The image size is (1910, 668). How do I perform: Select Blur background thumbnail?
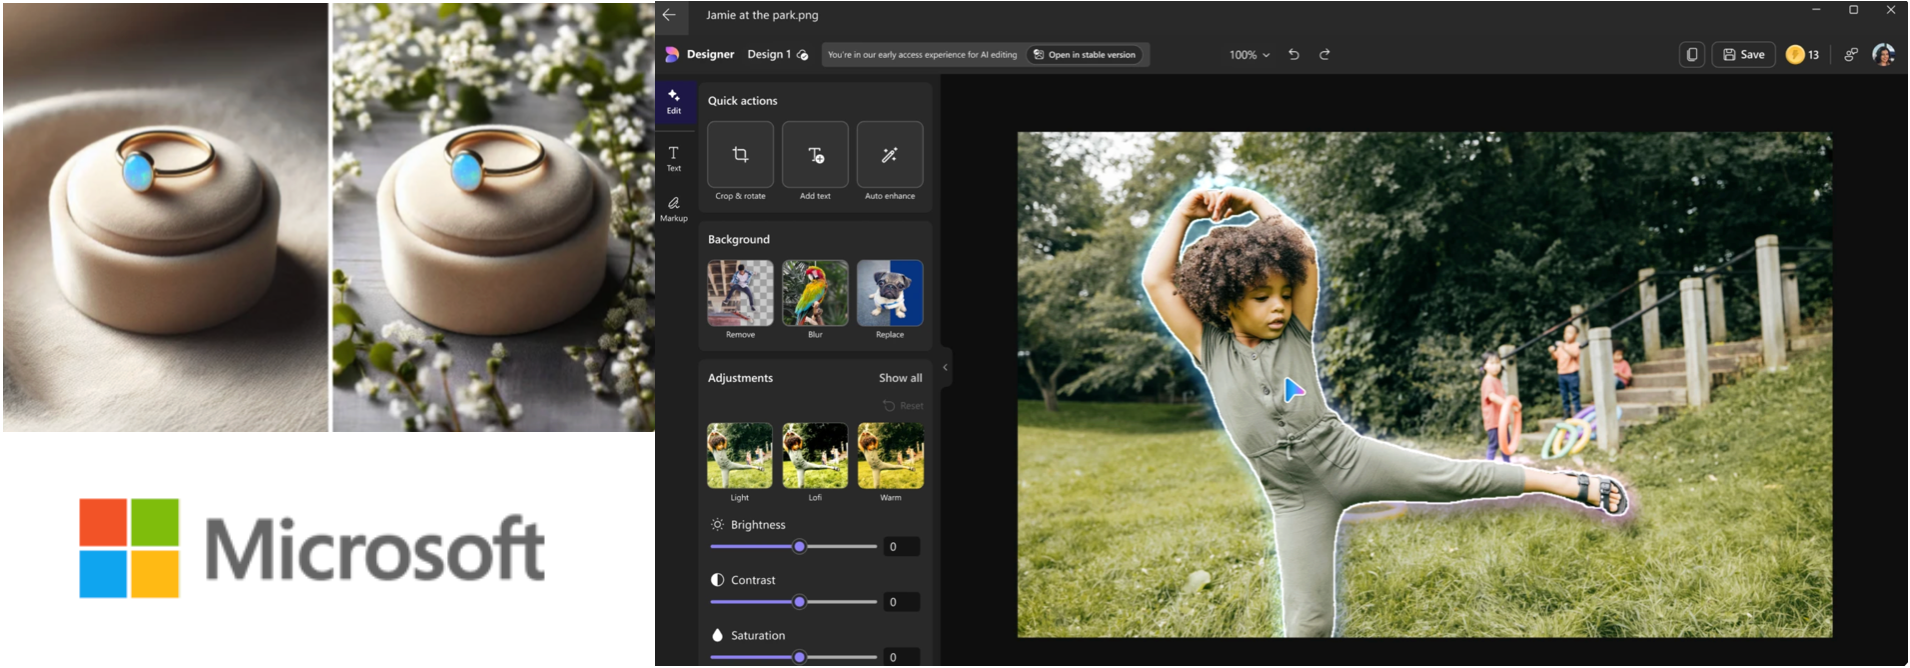[815, 293]
